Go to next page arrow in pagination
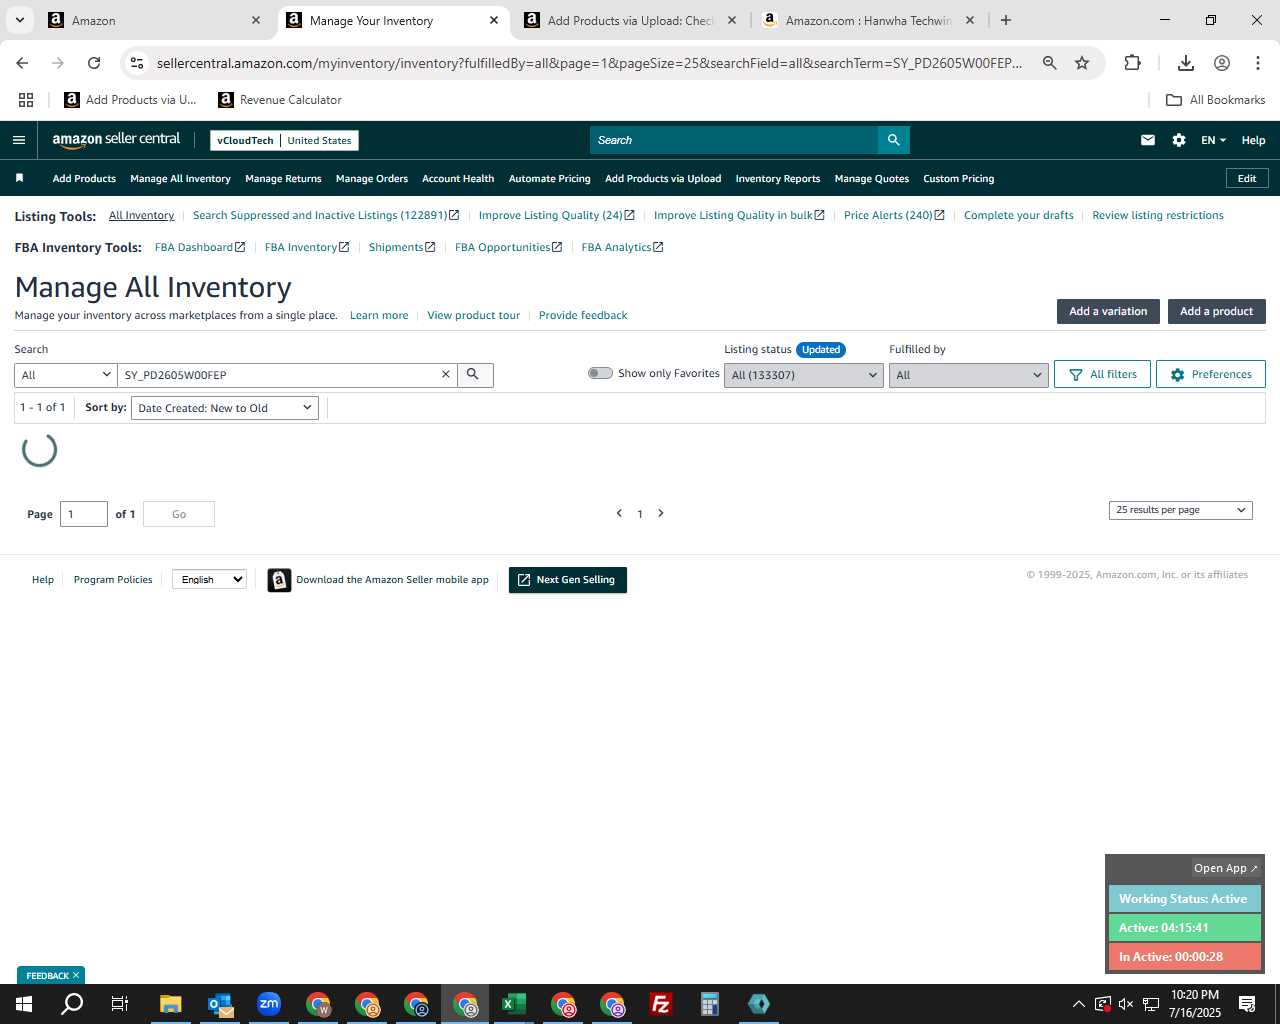Screen dimensions: 1280x1024 (x=661, y=513)
